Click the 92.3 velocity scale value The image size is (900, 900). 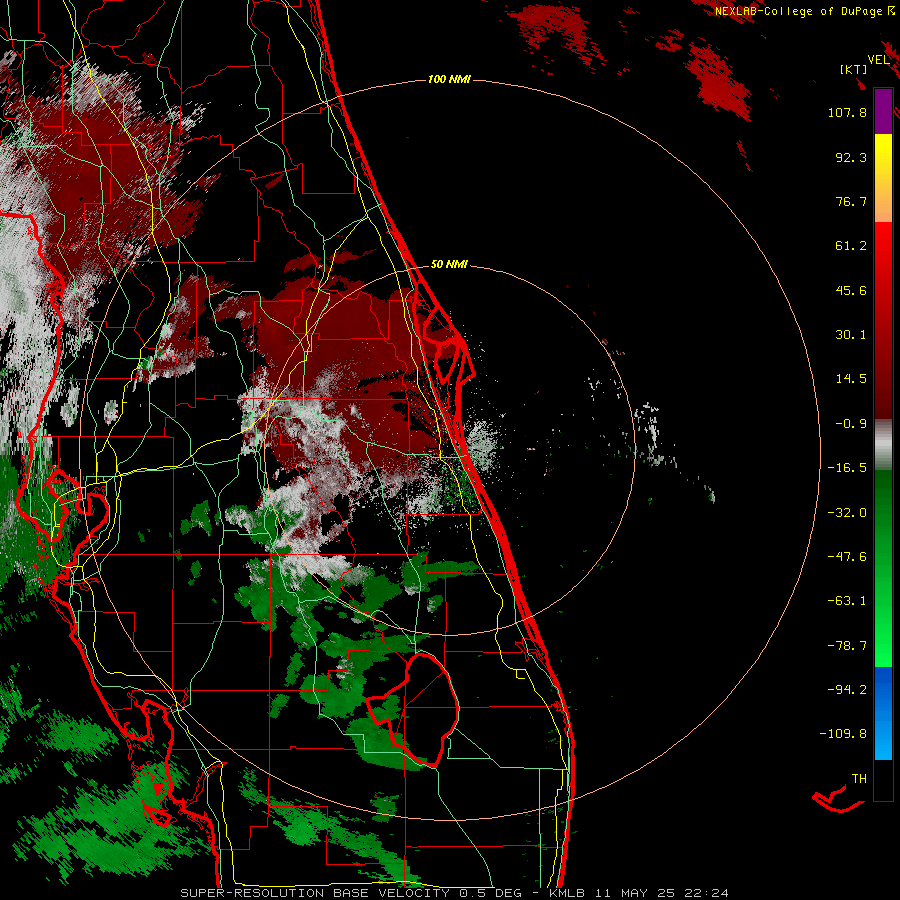851,157
